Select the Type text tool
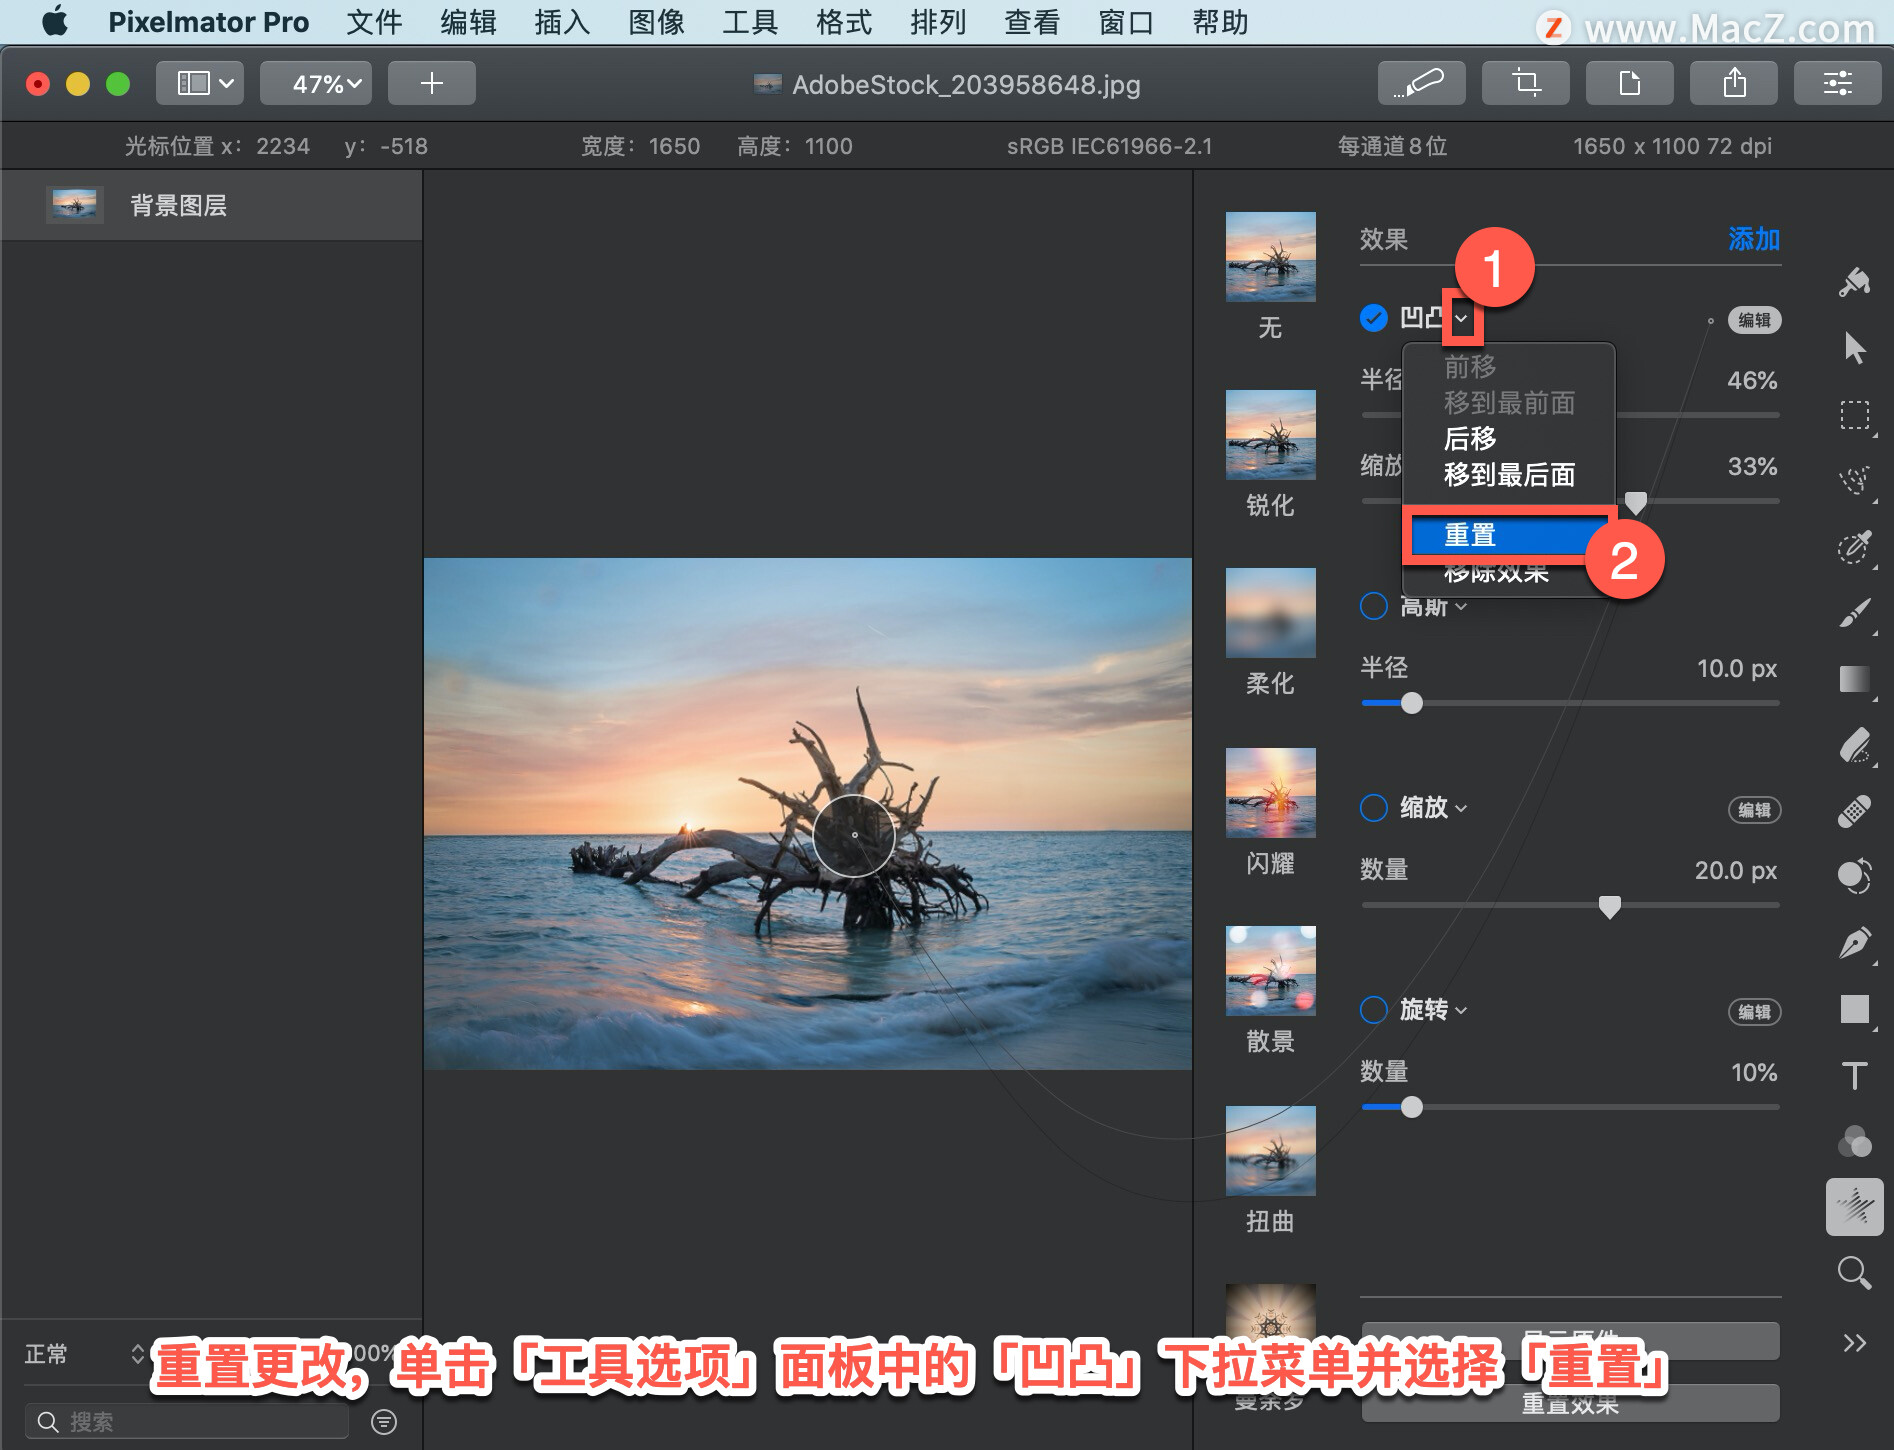Screen dimensions: 1894x1450 pyautogui.click(x=1855, y=1075)
